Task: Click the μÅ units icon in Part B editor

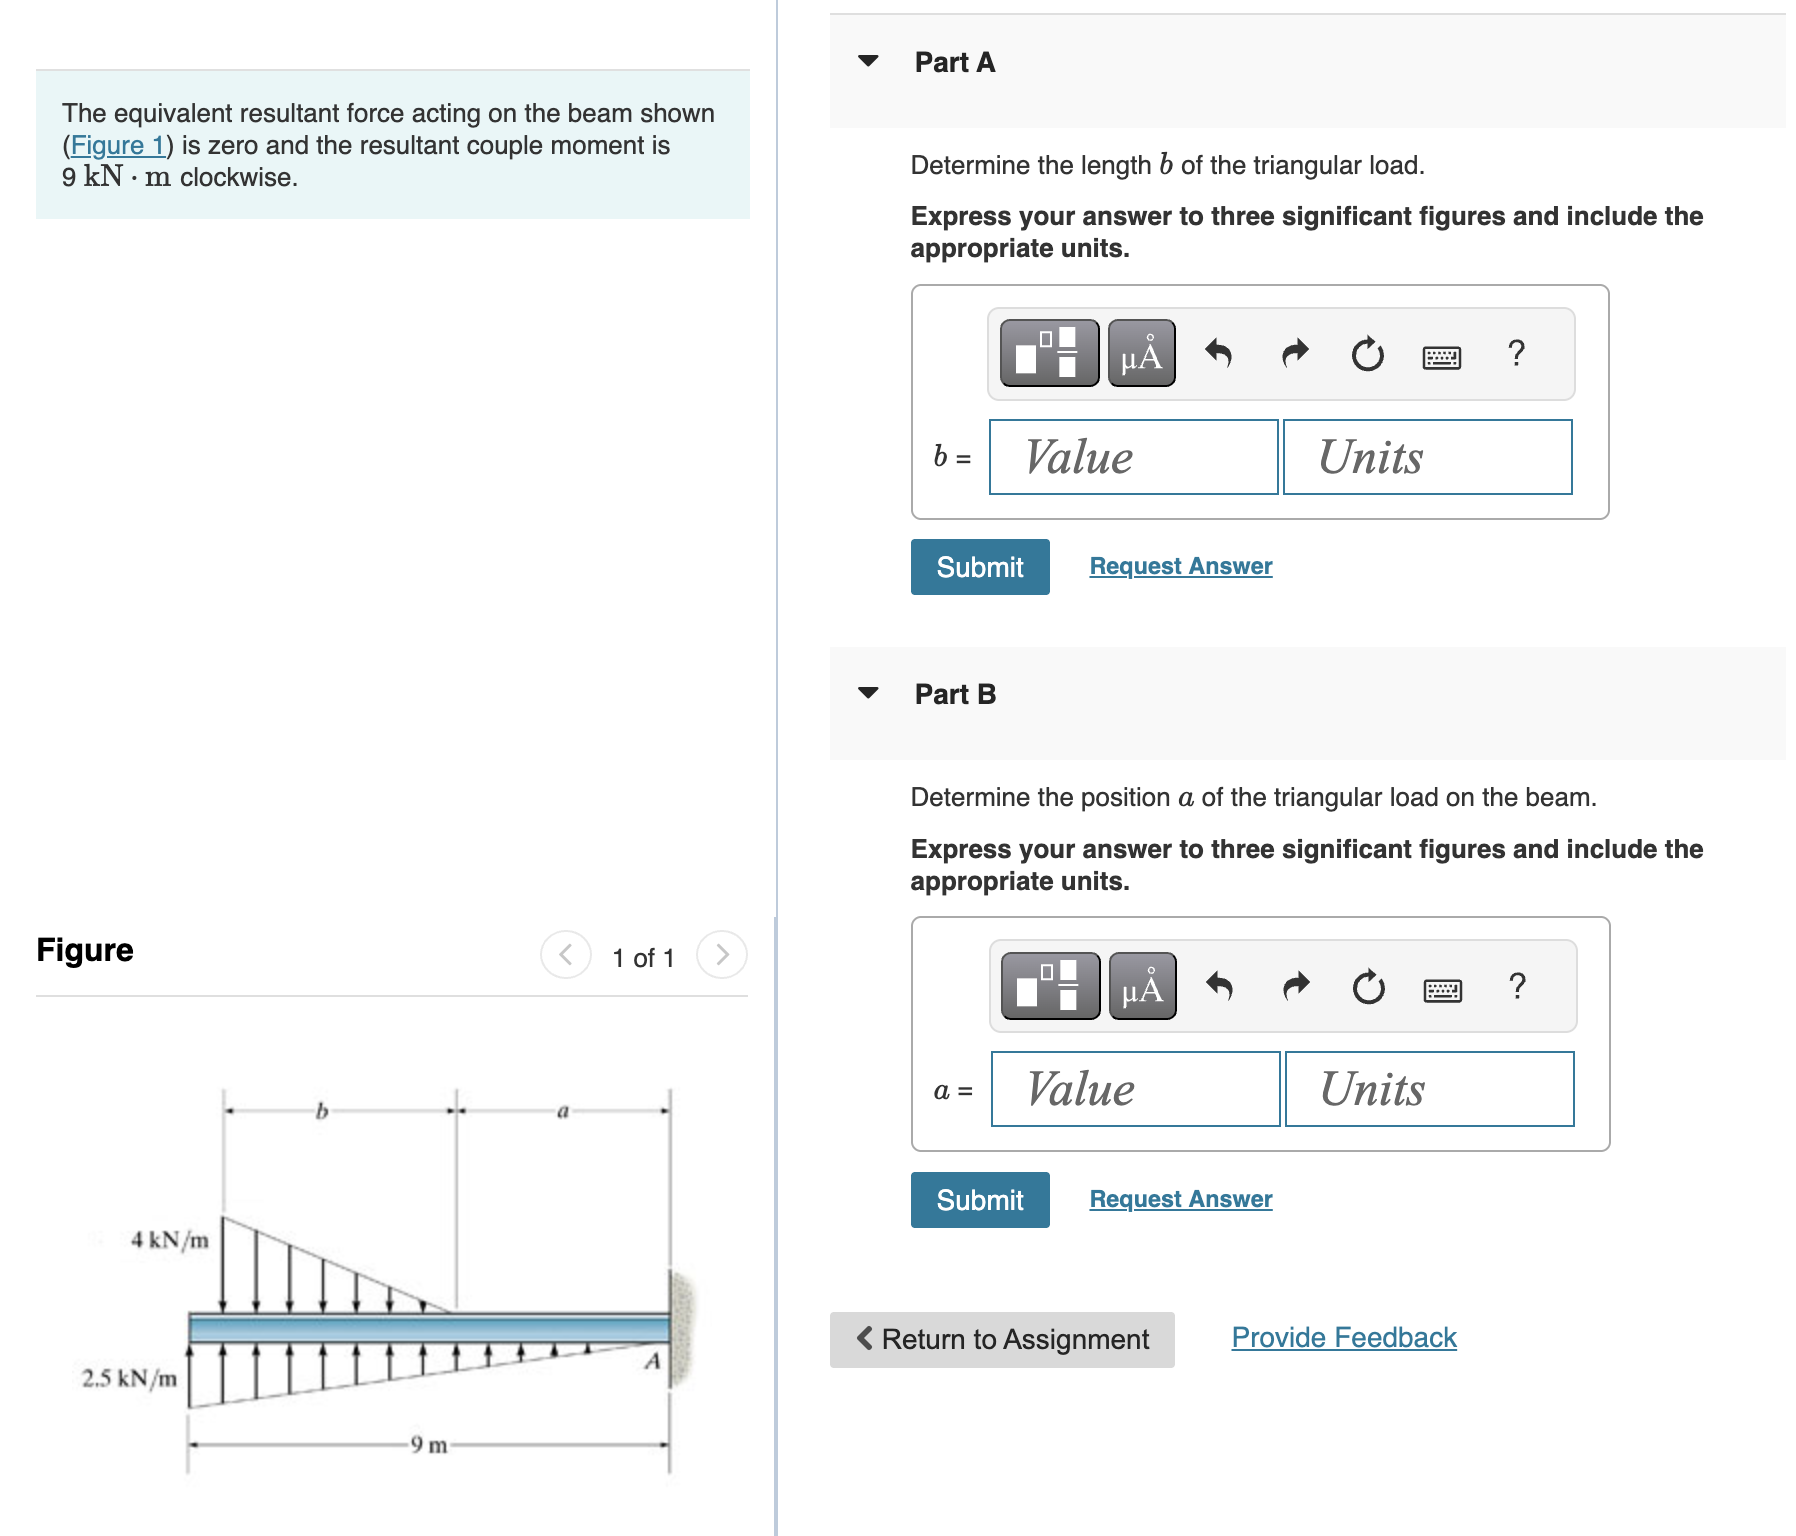Action: click(x=1142, y=987)
